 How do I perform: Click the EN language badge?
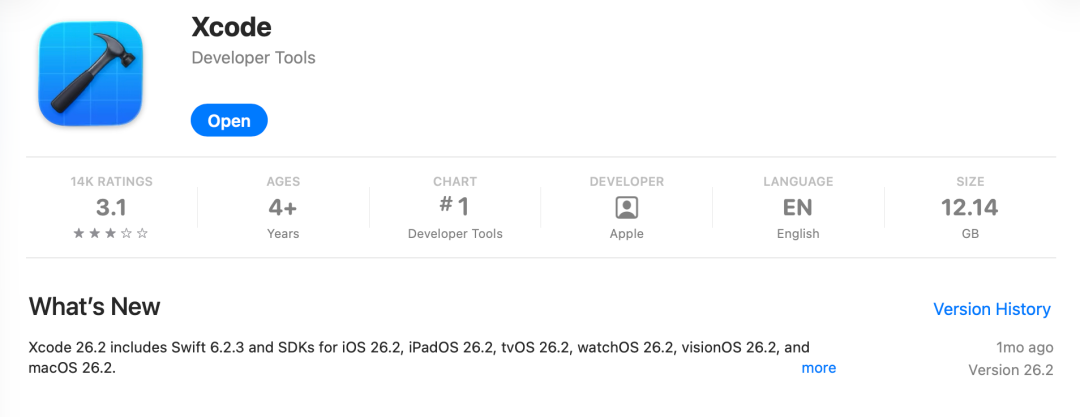point(798,208)
